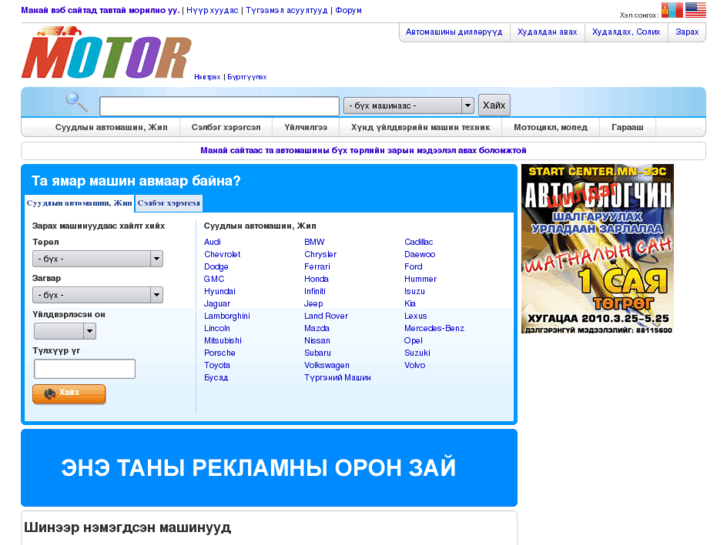Open the Lamborghini brand link
Viewport: 727px width, 545px height.
click(227, 316)
